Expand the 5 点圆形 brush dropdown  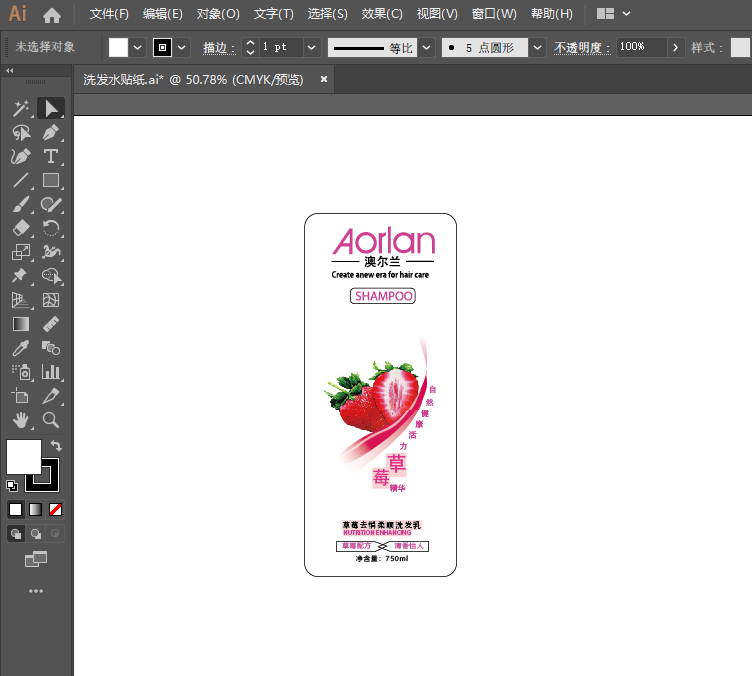point(538,47)
